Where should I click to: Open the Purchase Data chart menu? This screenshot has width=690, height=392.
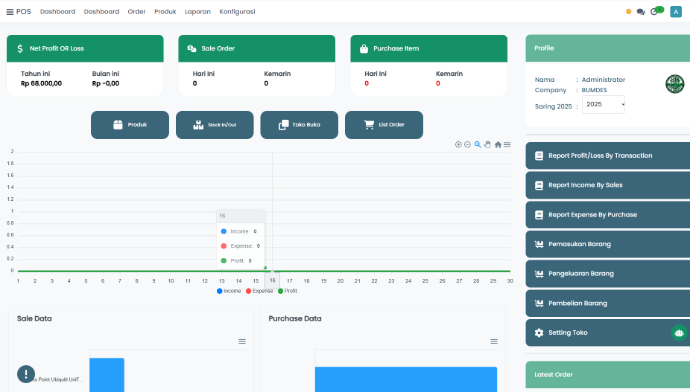(x=494, y=341)
